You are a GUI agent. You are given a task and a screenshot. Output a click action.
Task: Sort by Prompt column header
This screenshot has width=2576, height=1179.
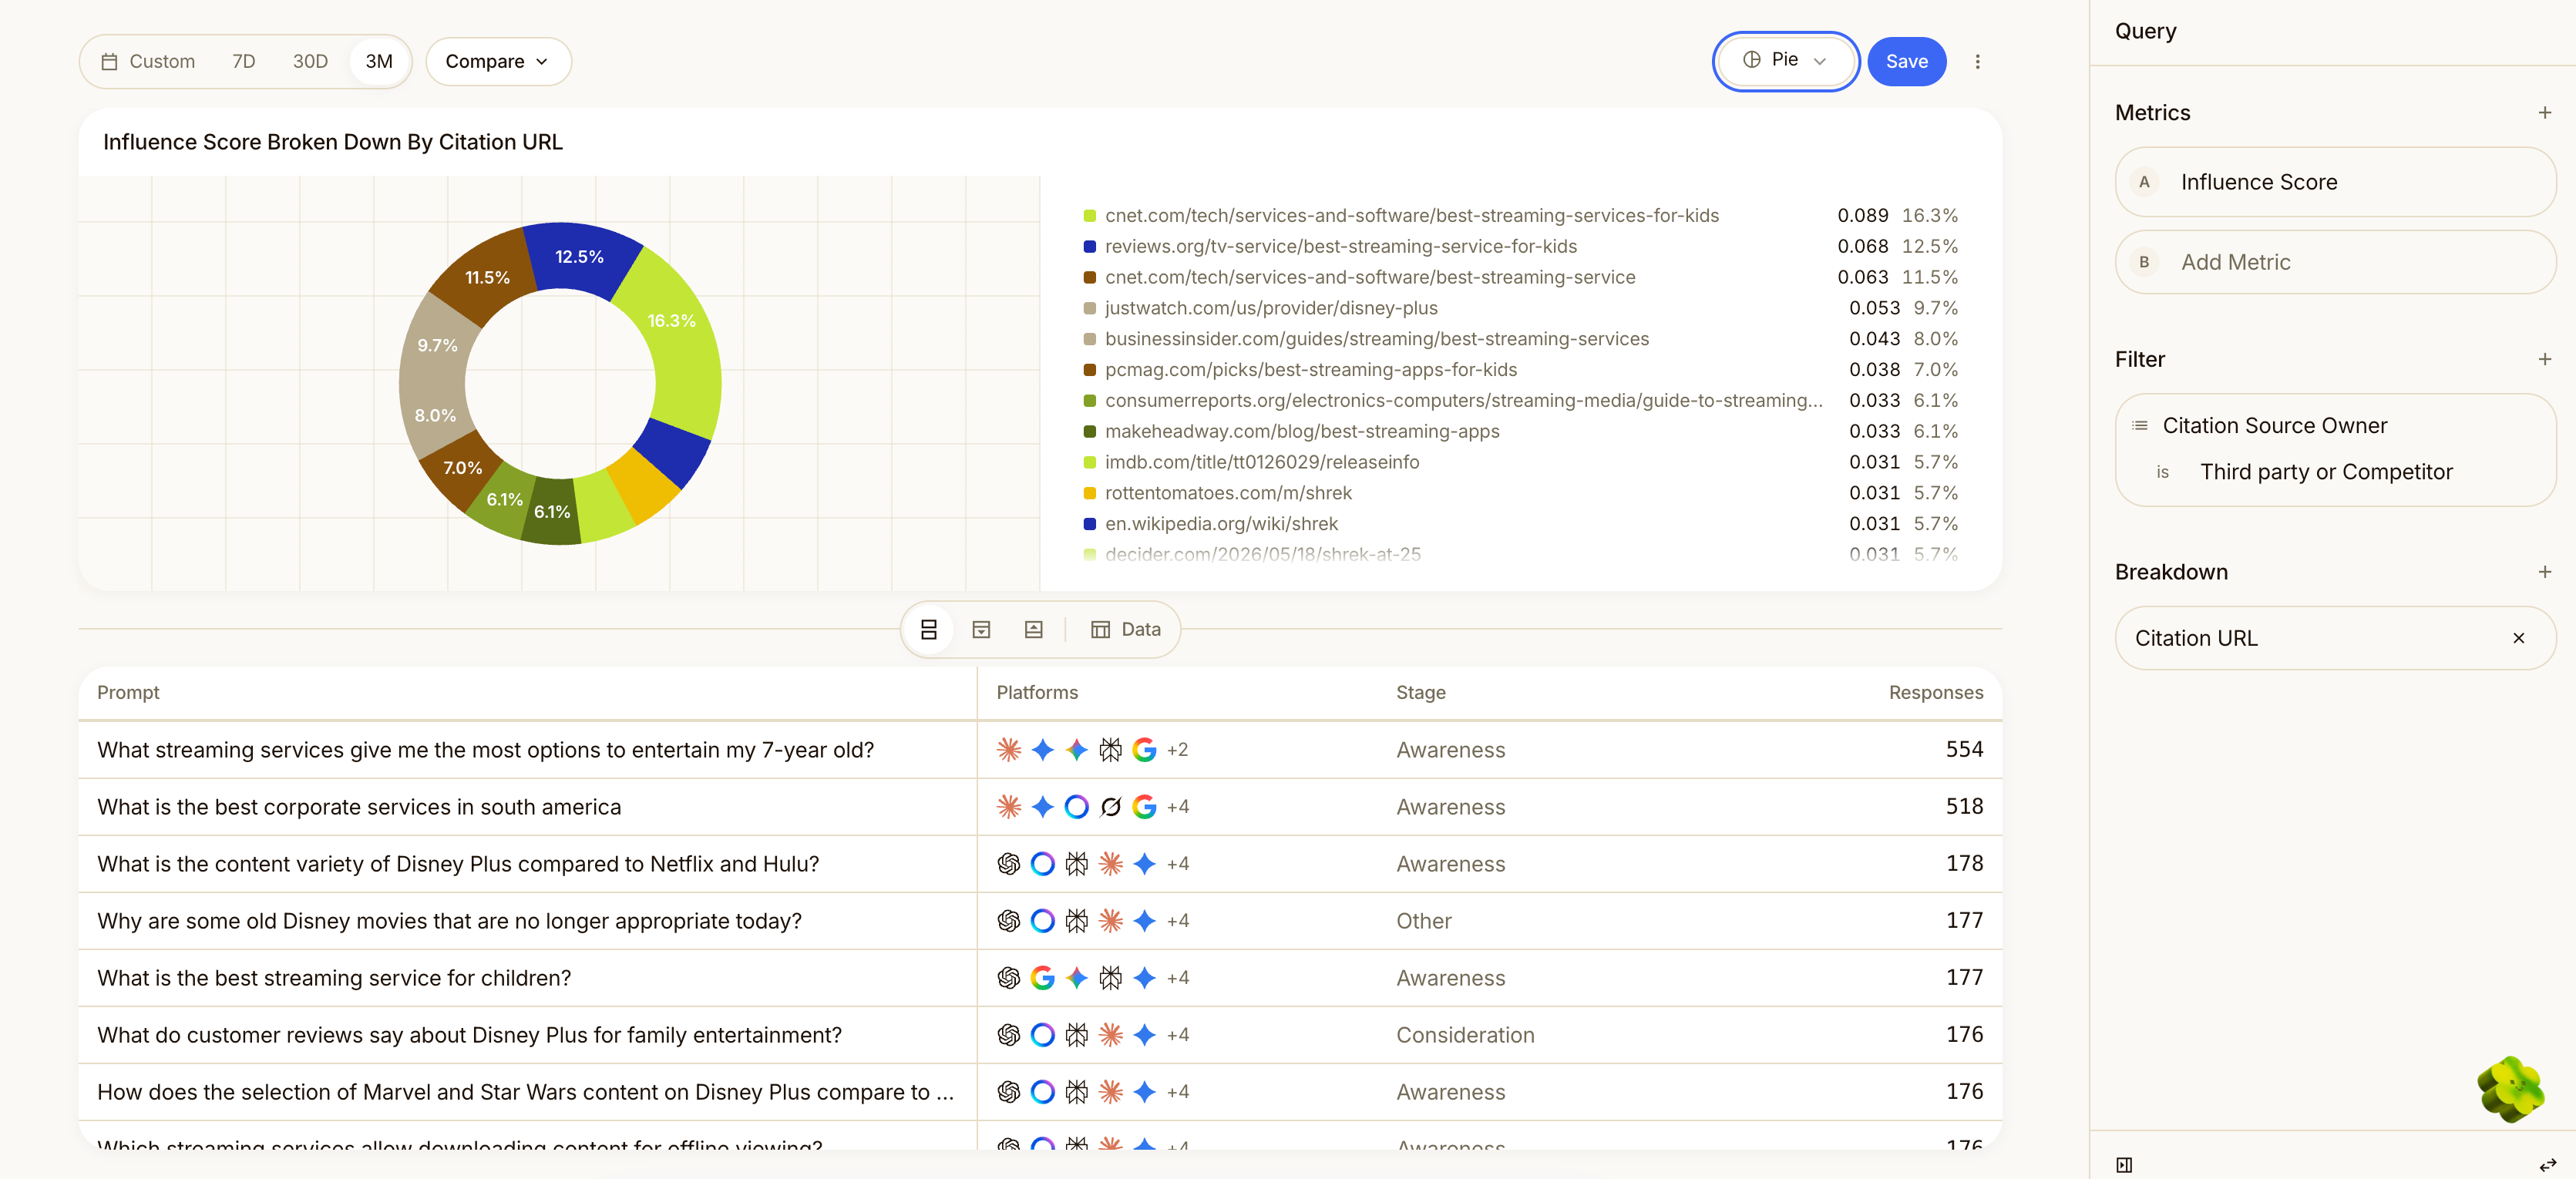coord(128,692)
